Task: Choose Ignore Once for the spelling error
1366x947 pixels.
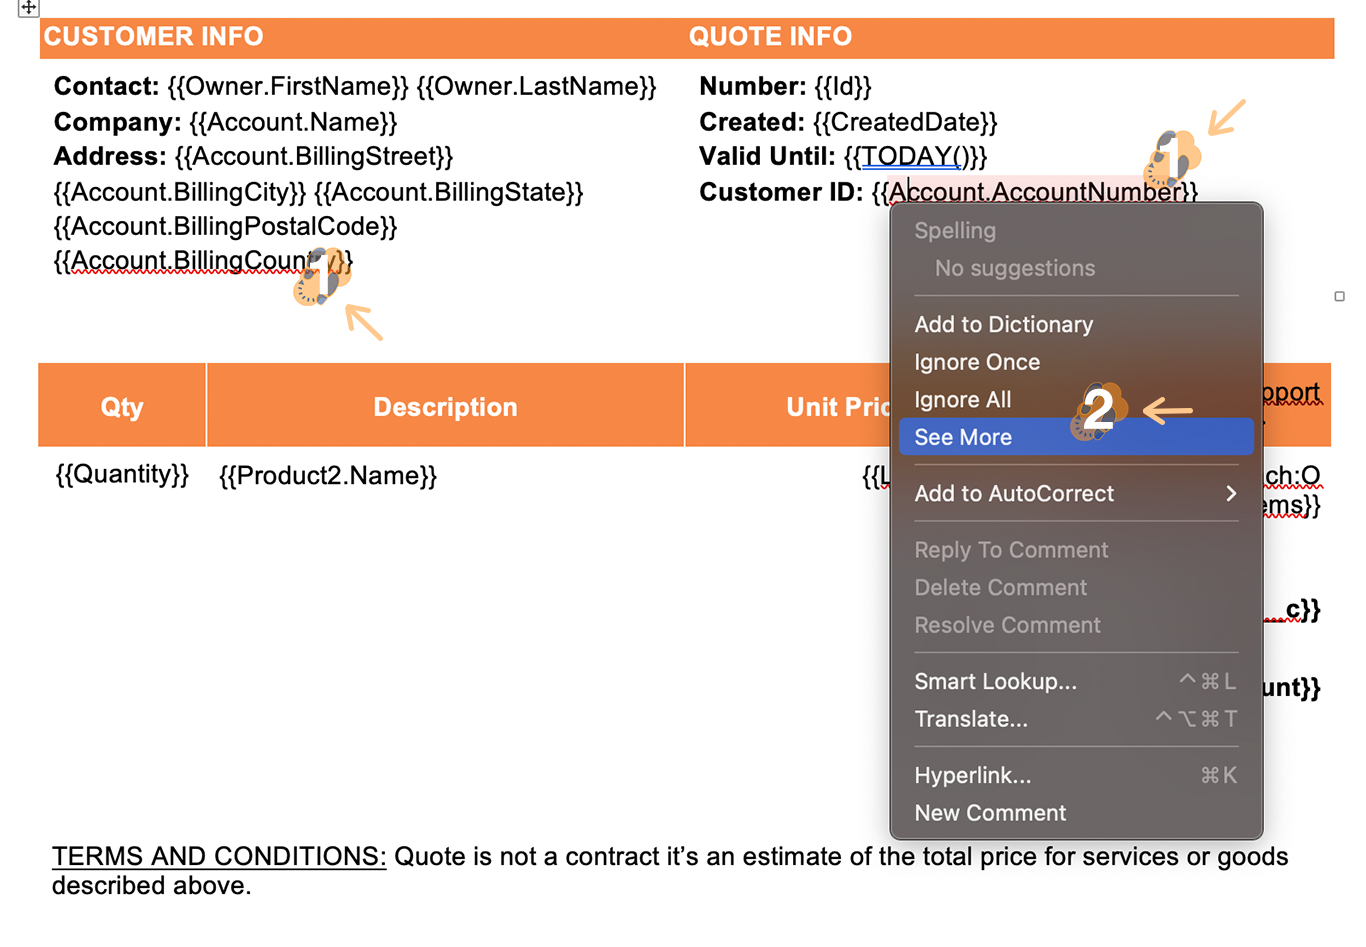Action: (976, 362)
